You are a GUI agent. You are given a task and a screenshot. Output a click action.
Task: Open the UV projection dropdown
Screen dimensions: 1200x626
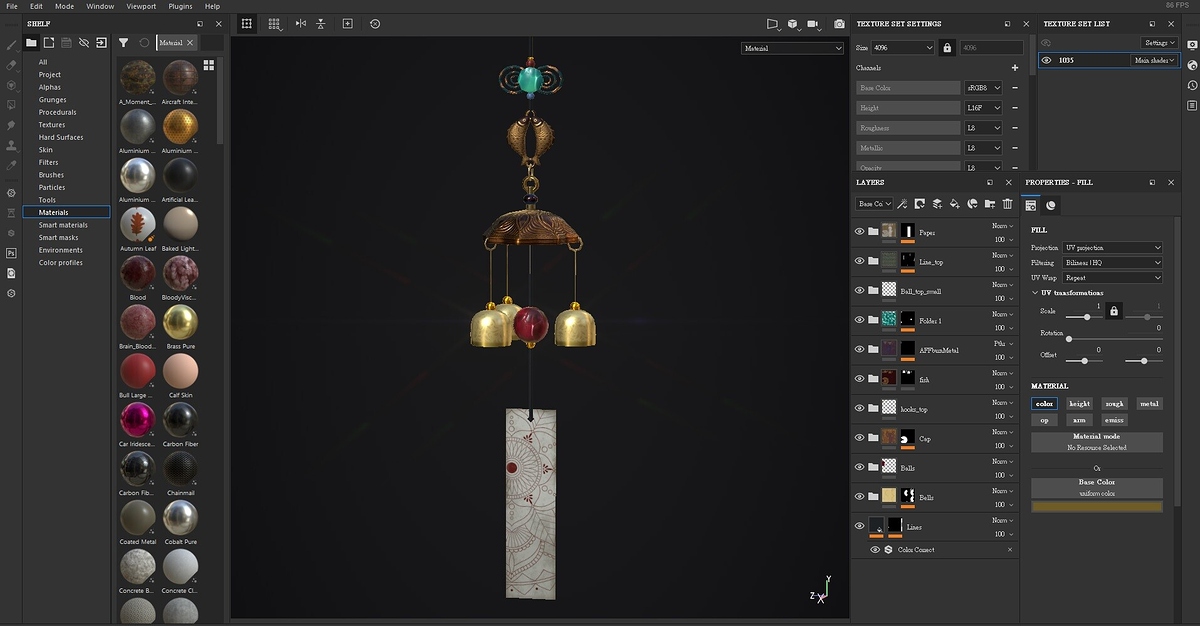coord(1112,248)
